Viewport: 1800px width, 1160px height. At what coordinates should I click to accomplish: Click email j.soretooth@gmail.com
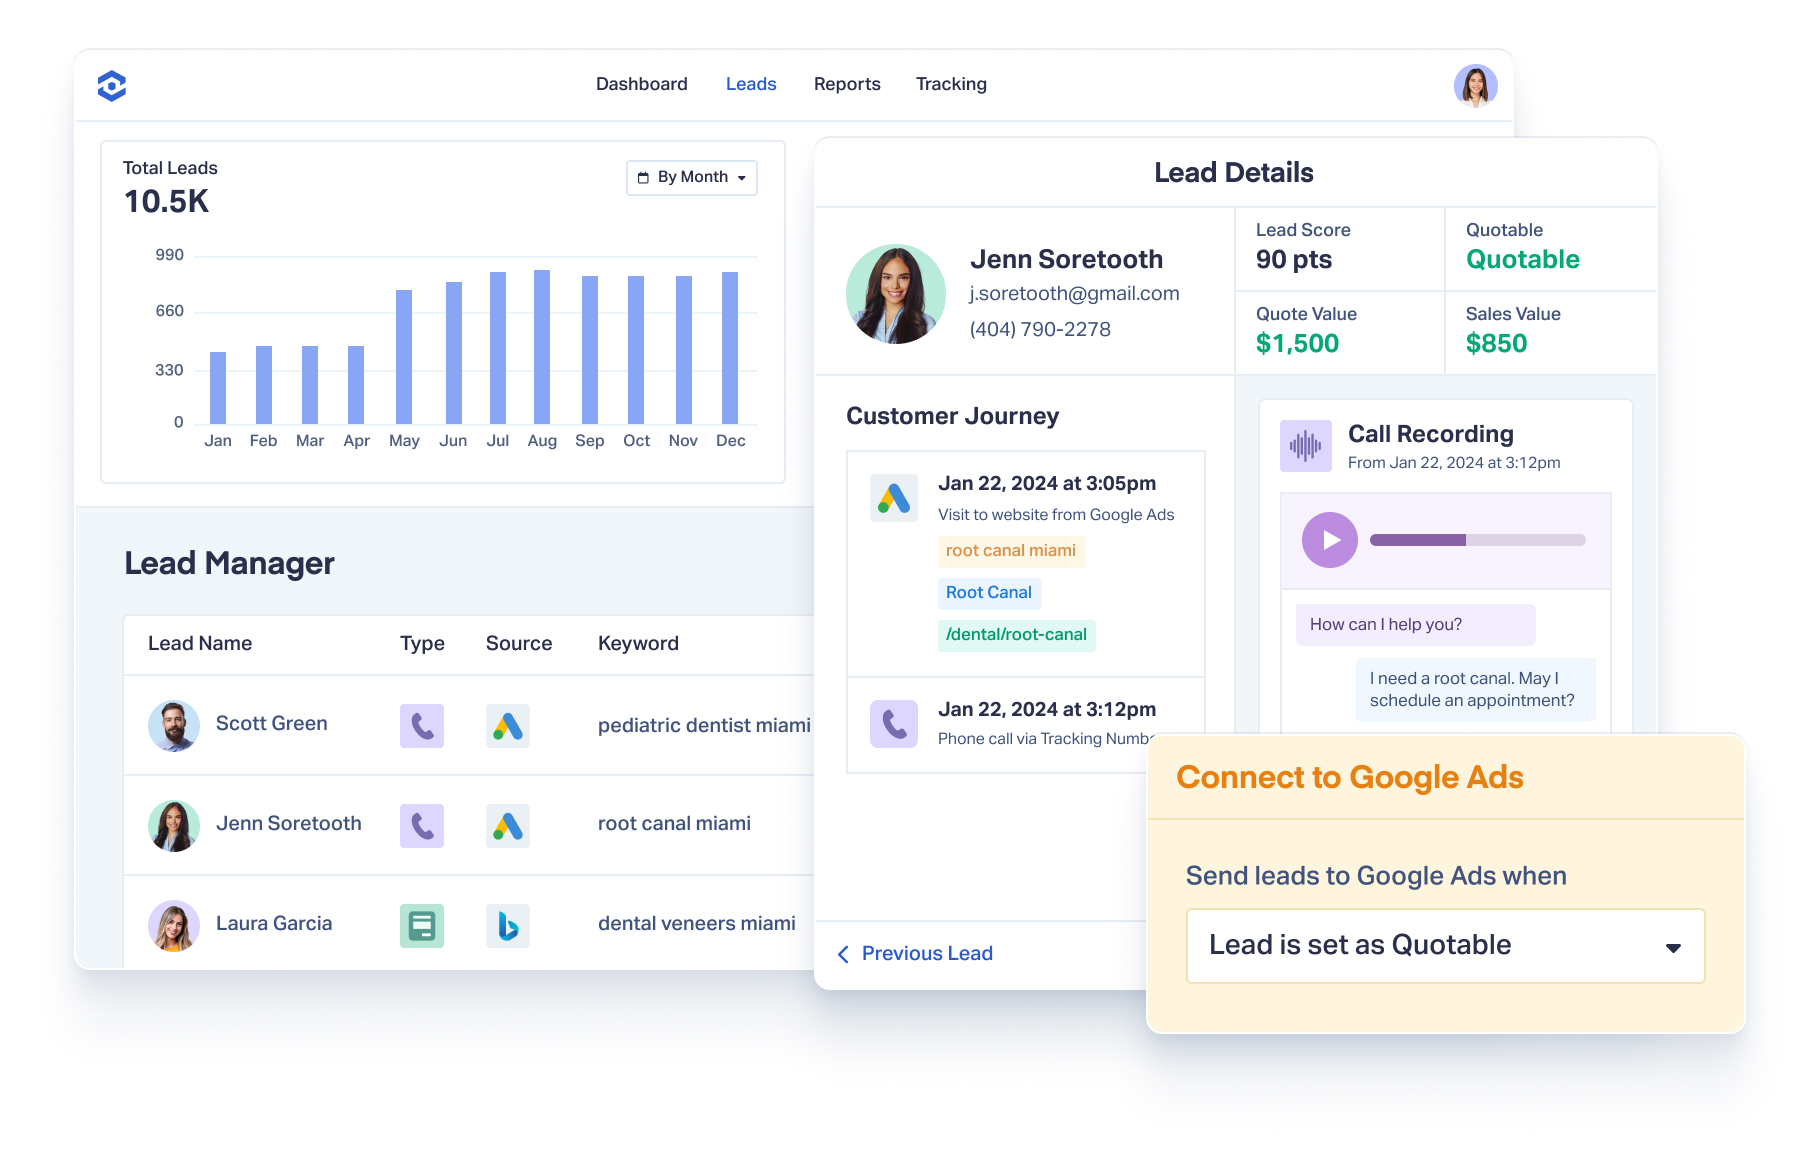(1074, 293)
